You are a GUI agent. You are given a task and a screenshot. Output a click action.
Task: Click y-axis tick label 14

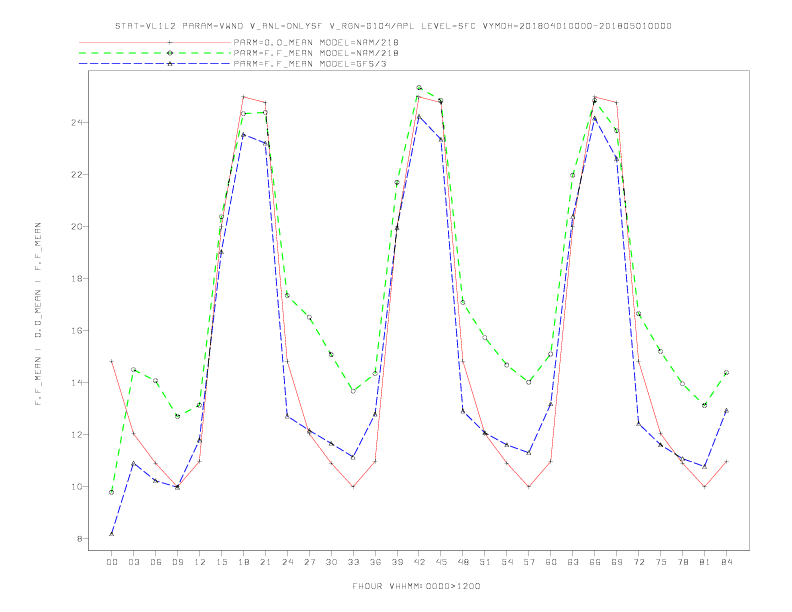[x=77, y=383]
